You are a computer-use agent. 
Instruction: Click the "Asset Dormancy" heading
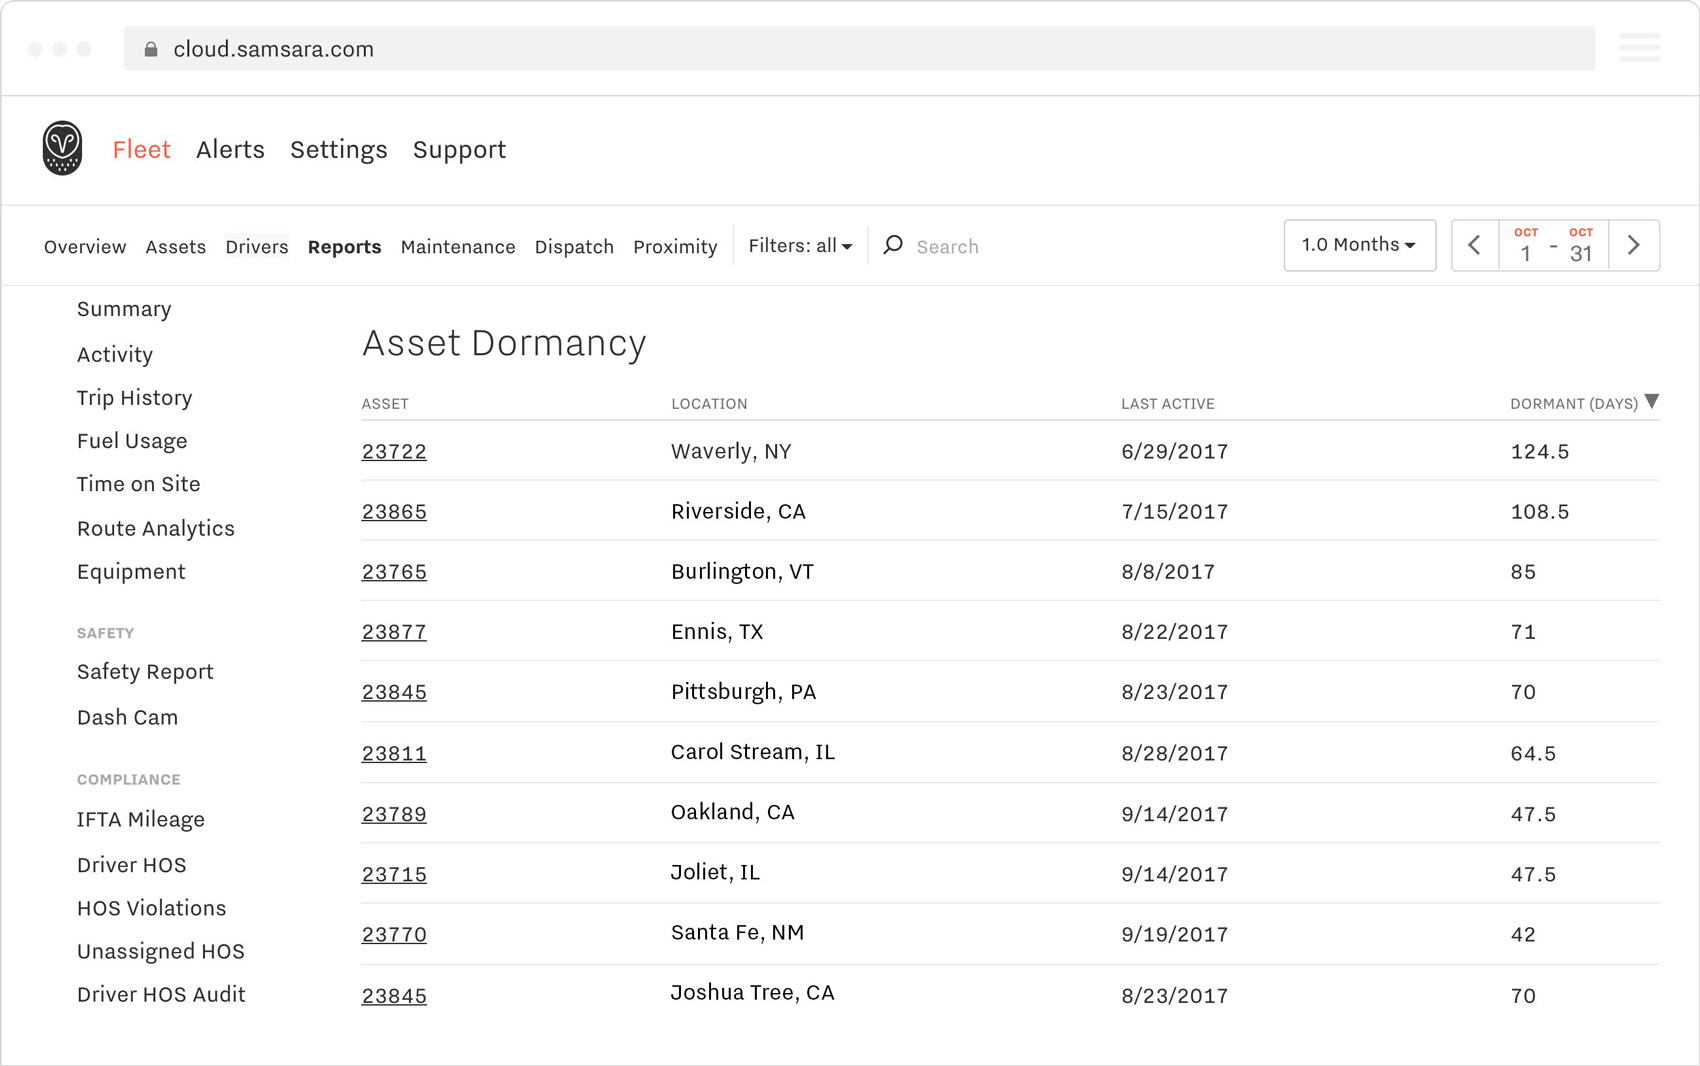pos(504,344)
